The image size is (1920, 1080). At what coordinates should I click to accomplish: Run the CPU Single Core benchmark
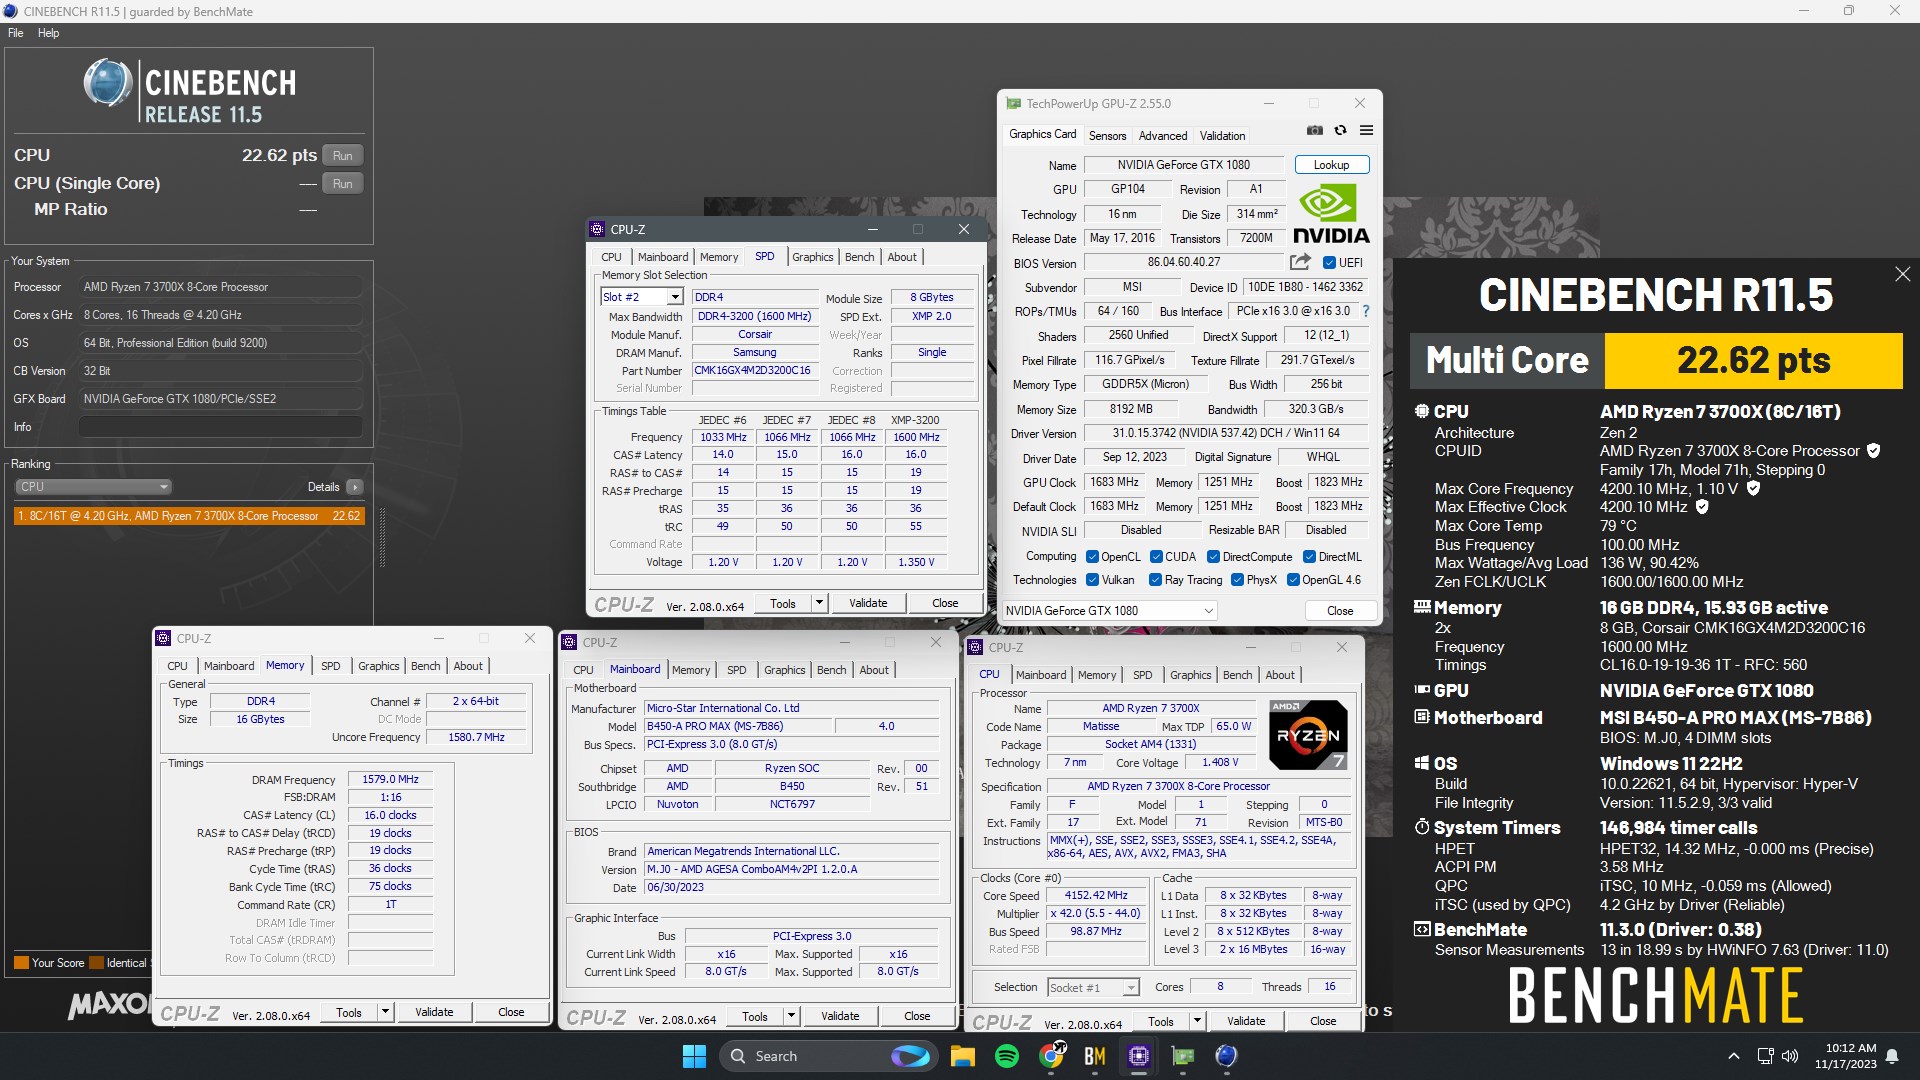tap(343, 183)
